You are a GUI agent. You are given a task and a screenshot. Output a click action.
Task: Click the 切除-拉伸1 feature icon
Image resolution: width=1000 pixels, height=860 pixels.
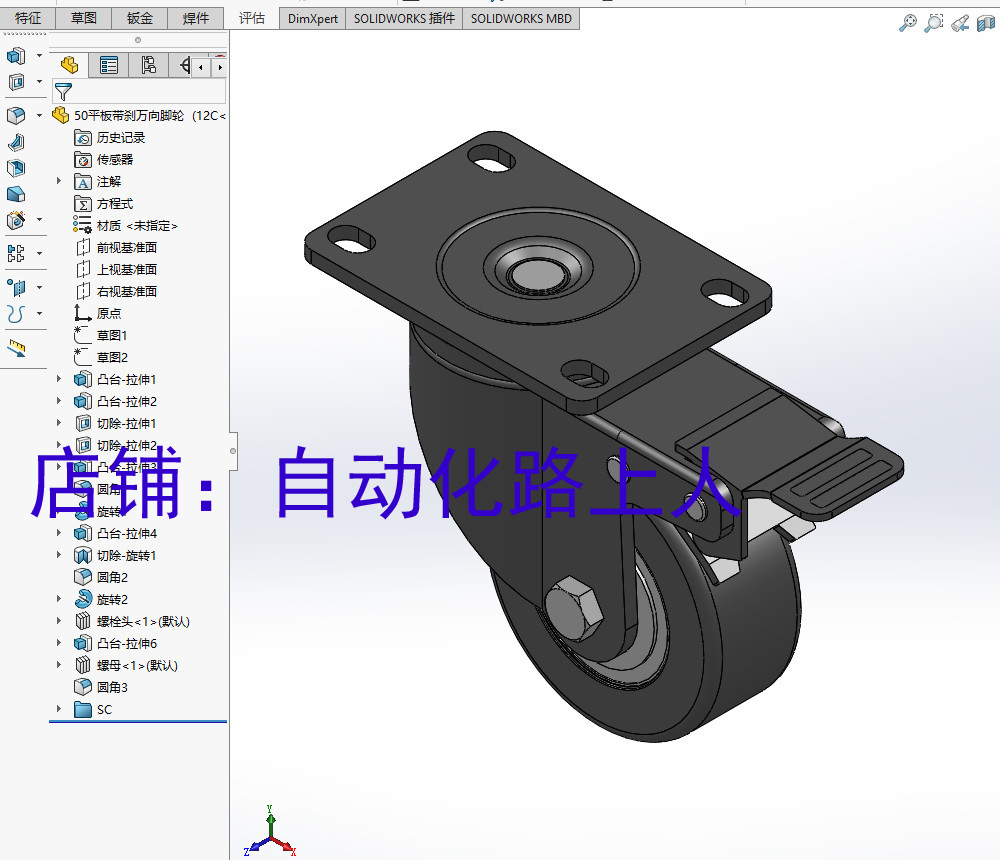click(x=83, y=424)
